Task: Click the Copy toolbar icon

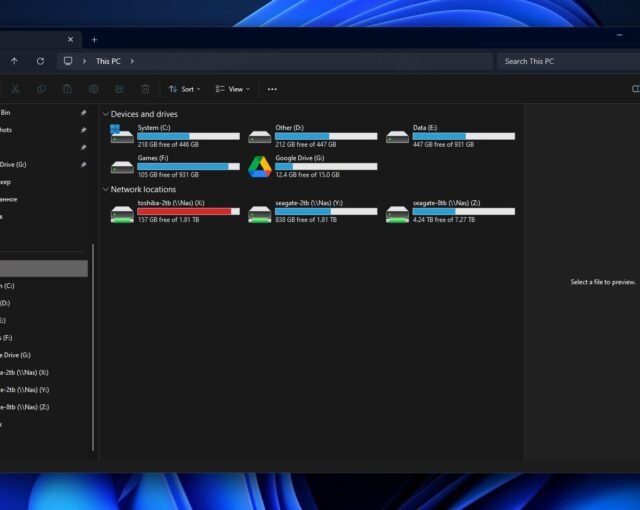Action: (x=41, y=89)
